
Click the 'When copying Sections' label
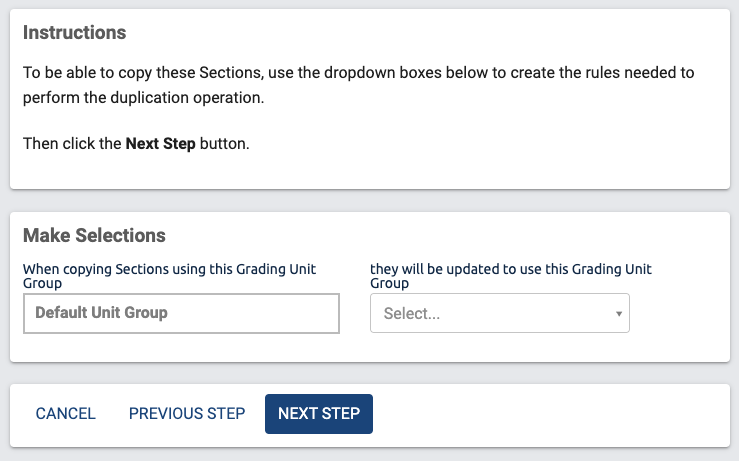179,276
